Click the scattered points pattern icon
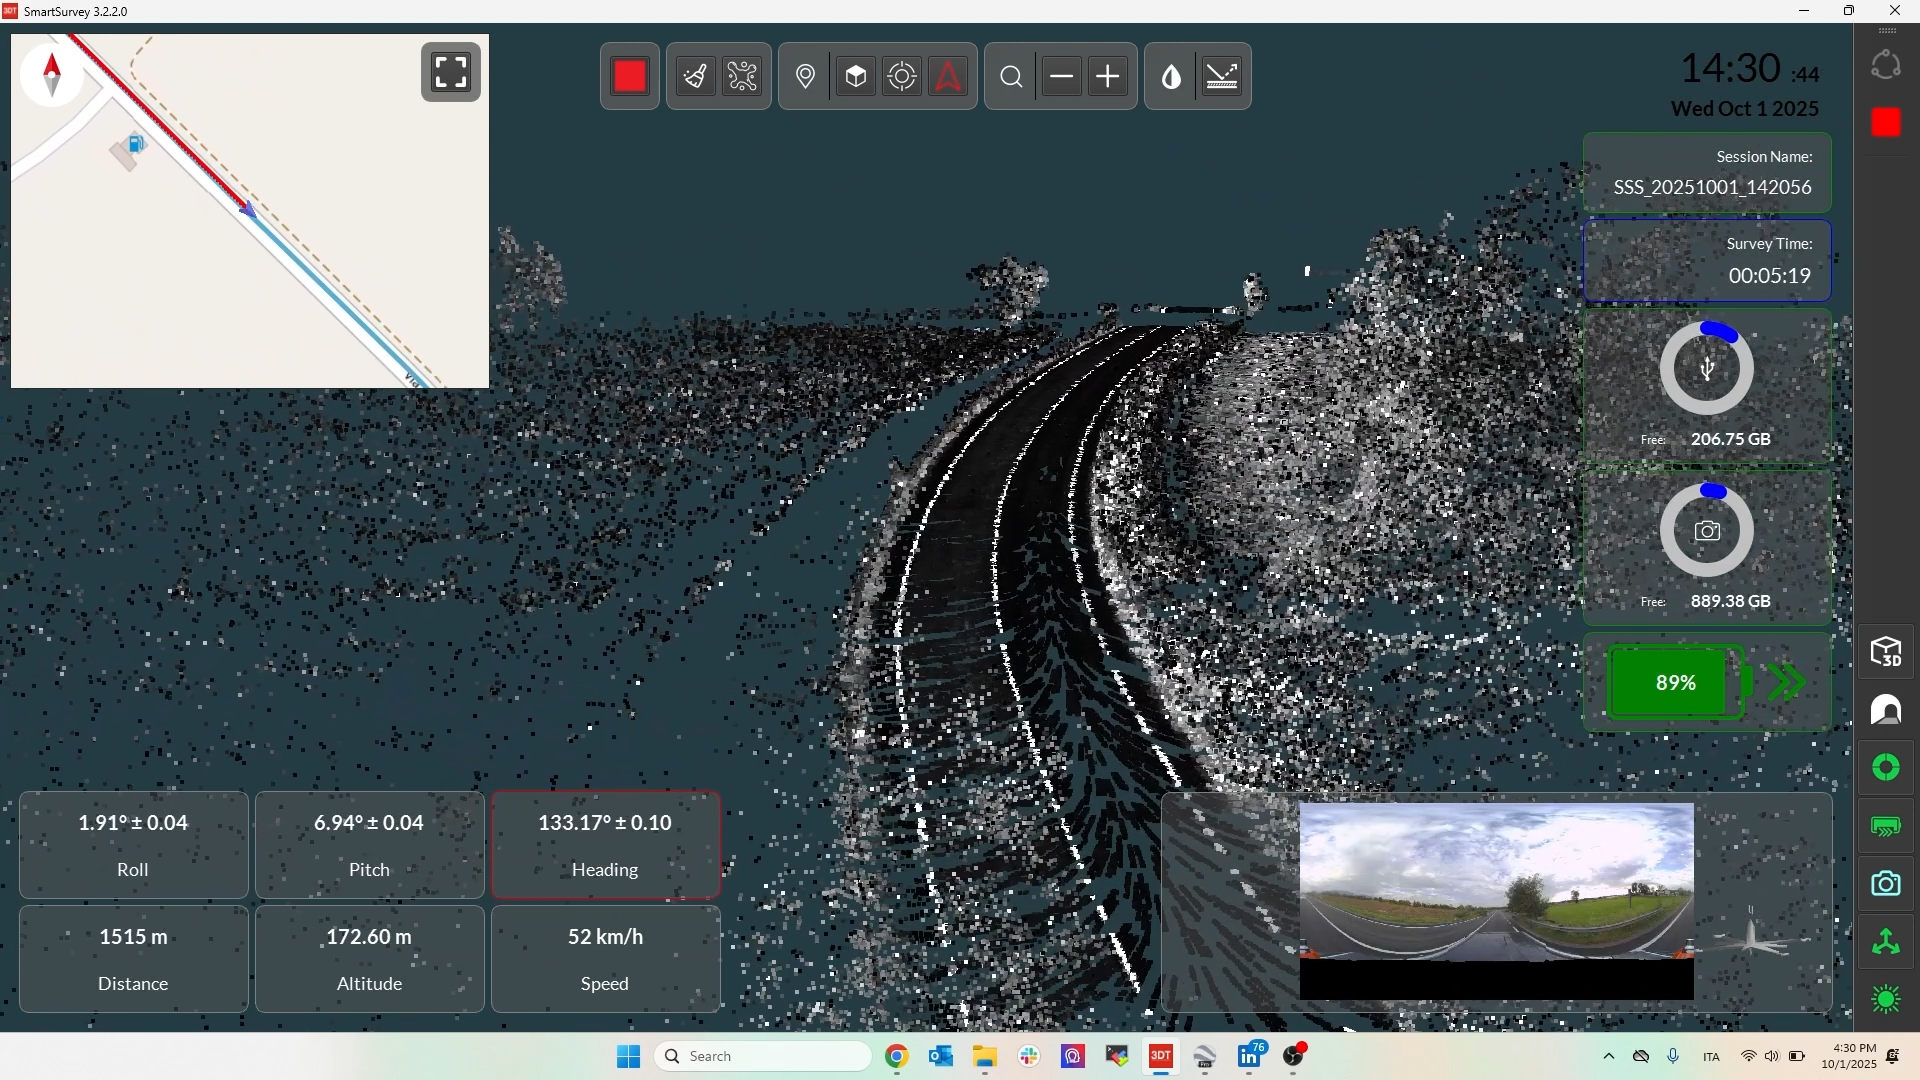The width and height of the screenshot is (1920, 1080). click(742, 76)
